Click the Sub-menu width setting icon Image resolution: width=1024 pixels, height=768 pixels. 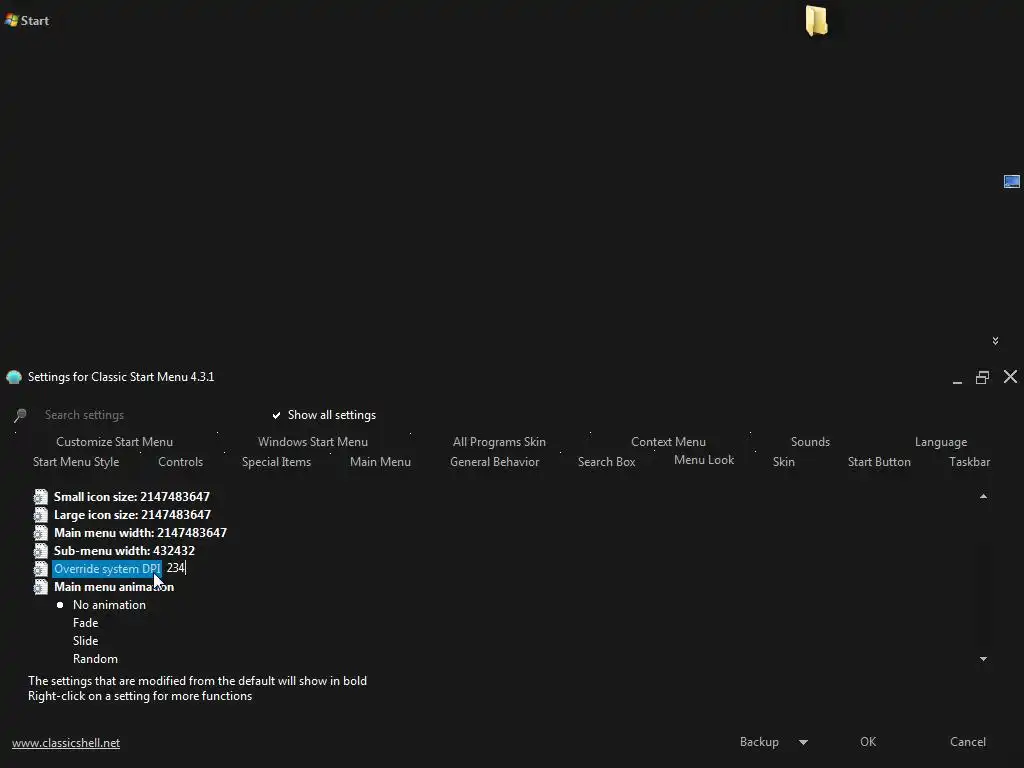40,551
